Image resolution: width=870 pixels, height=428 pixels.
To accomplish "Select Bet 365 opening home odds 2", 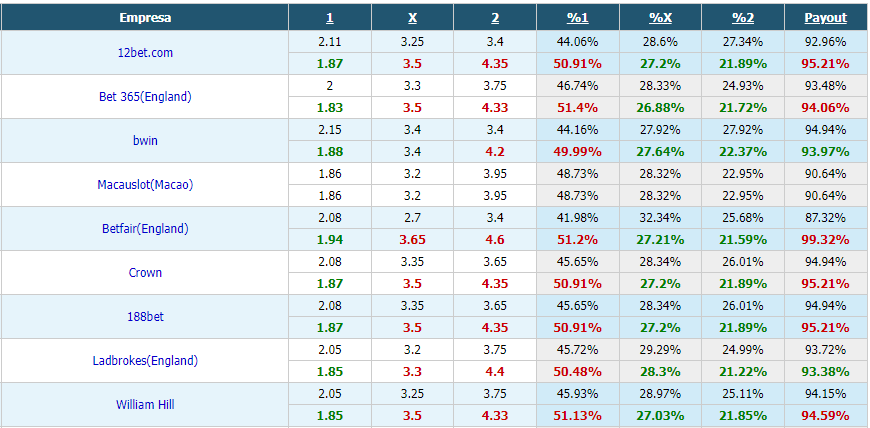I will tap(330, 86).
